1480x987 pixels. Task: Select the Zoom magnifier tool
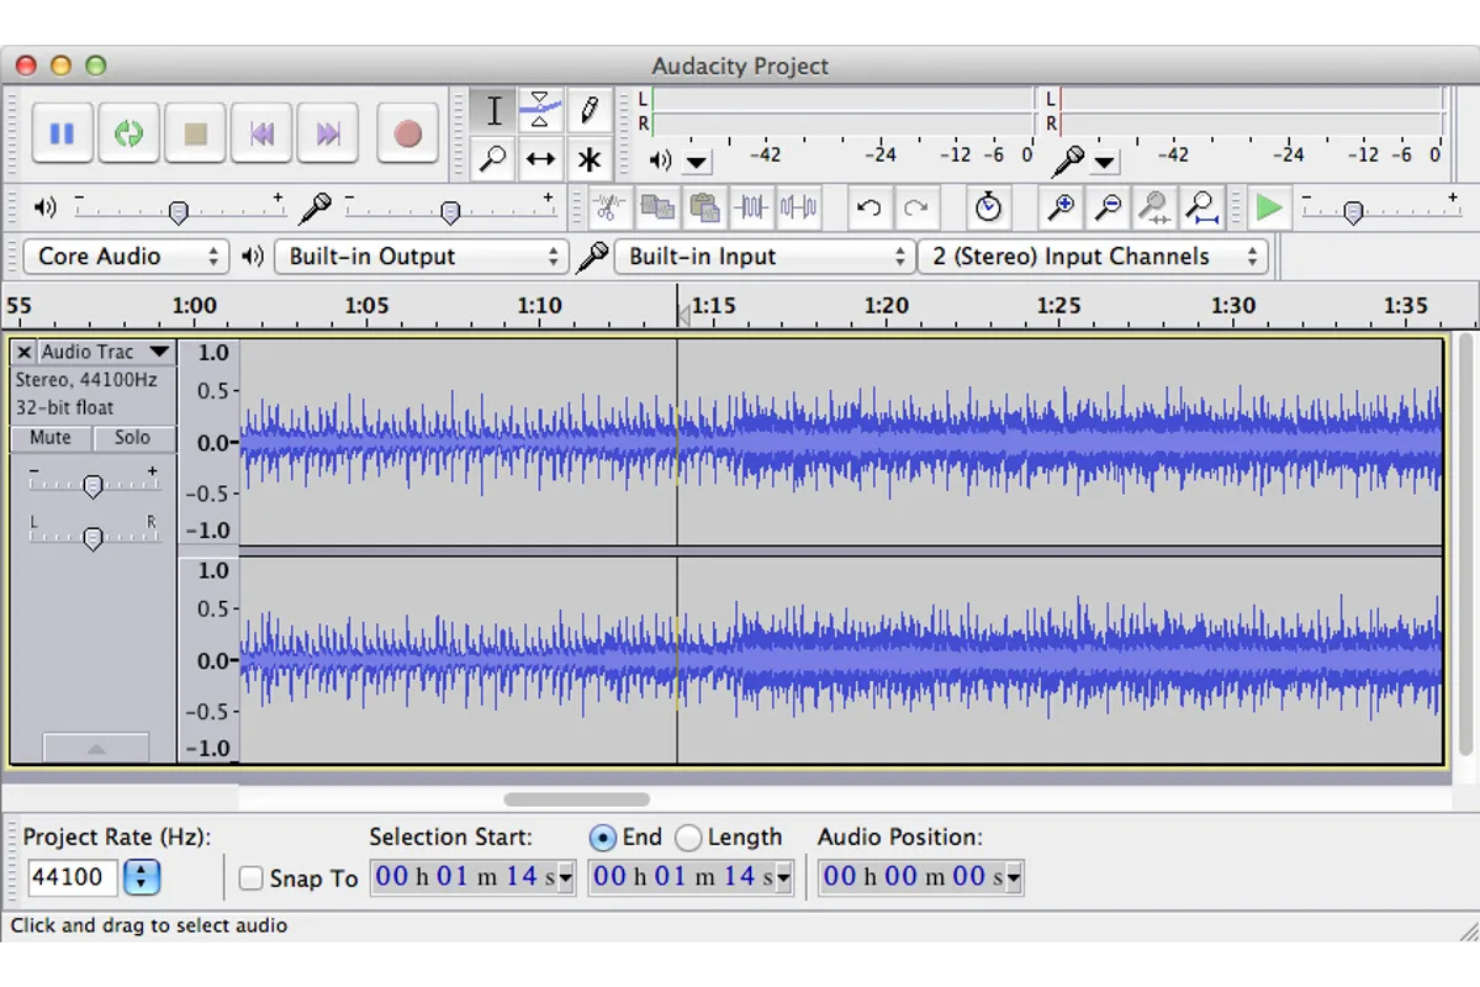coord(493,159)
